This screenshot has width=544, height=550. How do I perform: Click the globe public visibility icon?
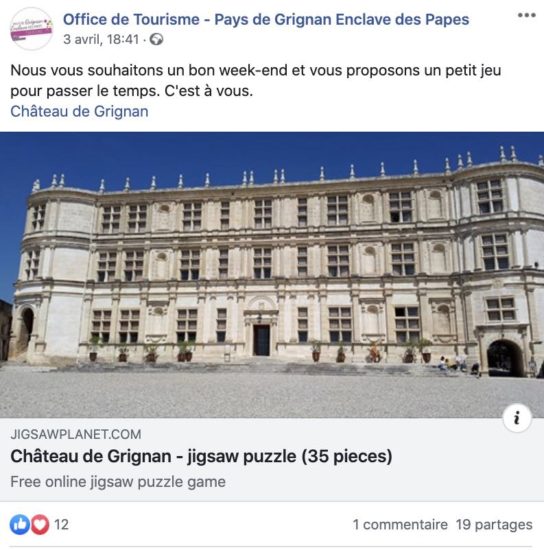(x=156, y=39)
